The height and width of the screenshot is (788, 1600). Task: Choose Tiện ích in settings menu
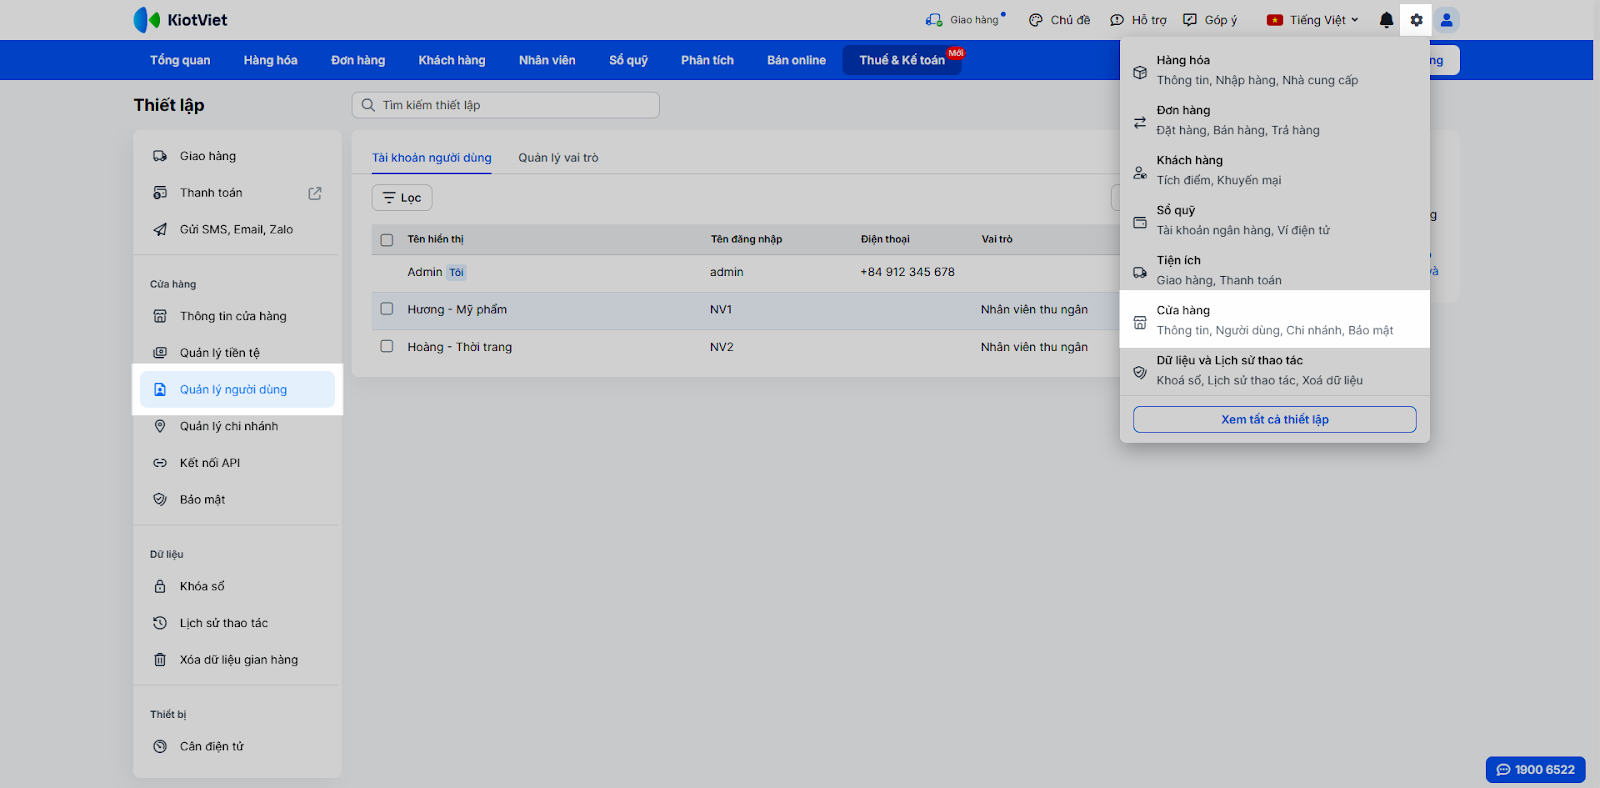1275,270
